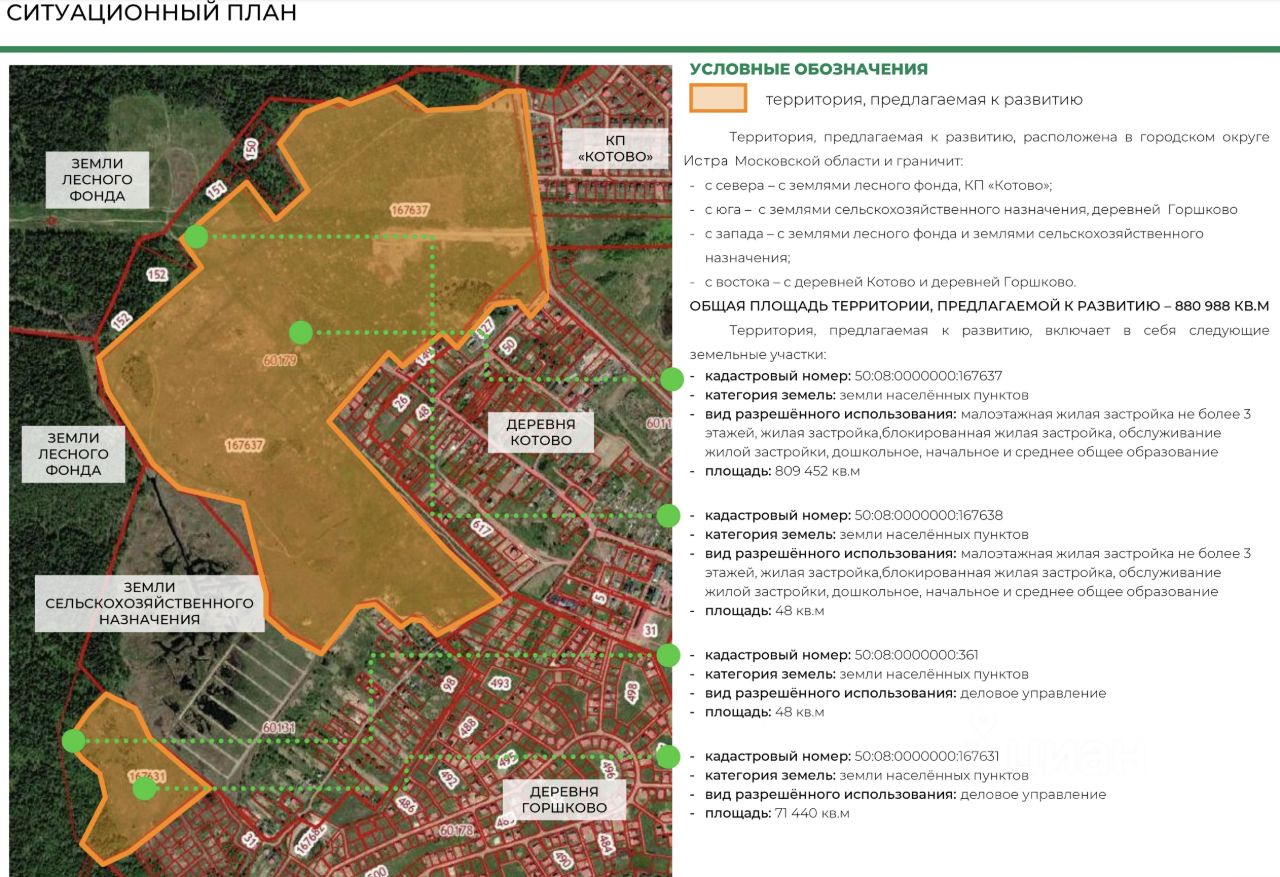Select text «площадь: 71 440 кв.м»

(777, 813)
